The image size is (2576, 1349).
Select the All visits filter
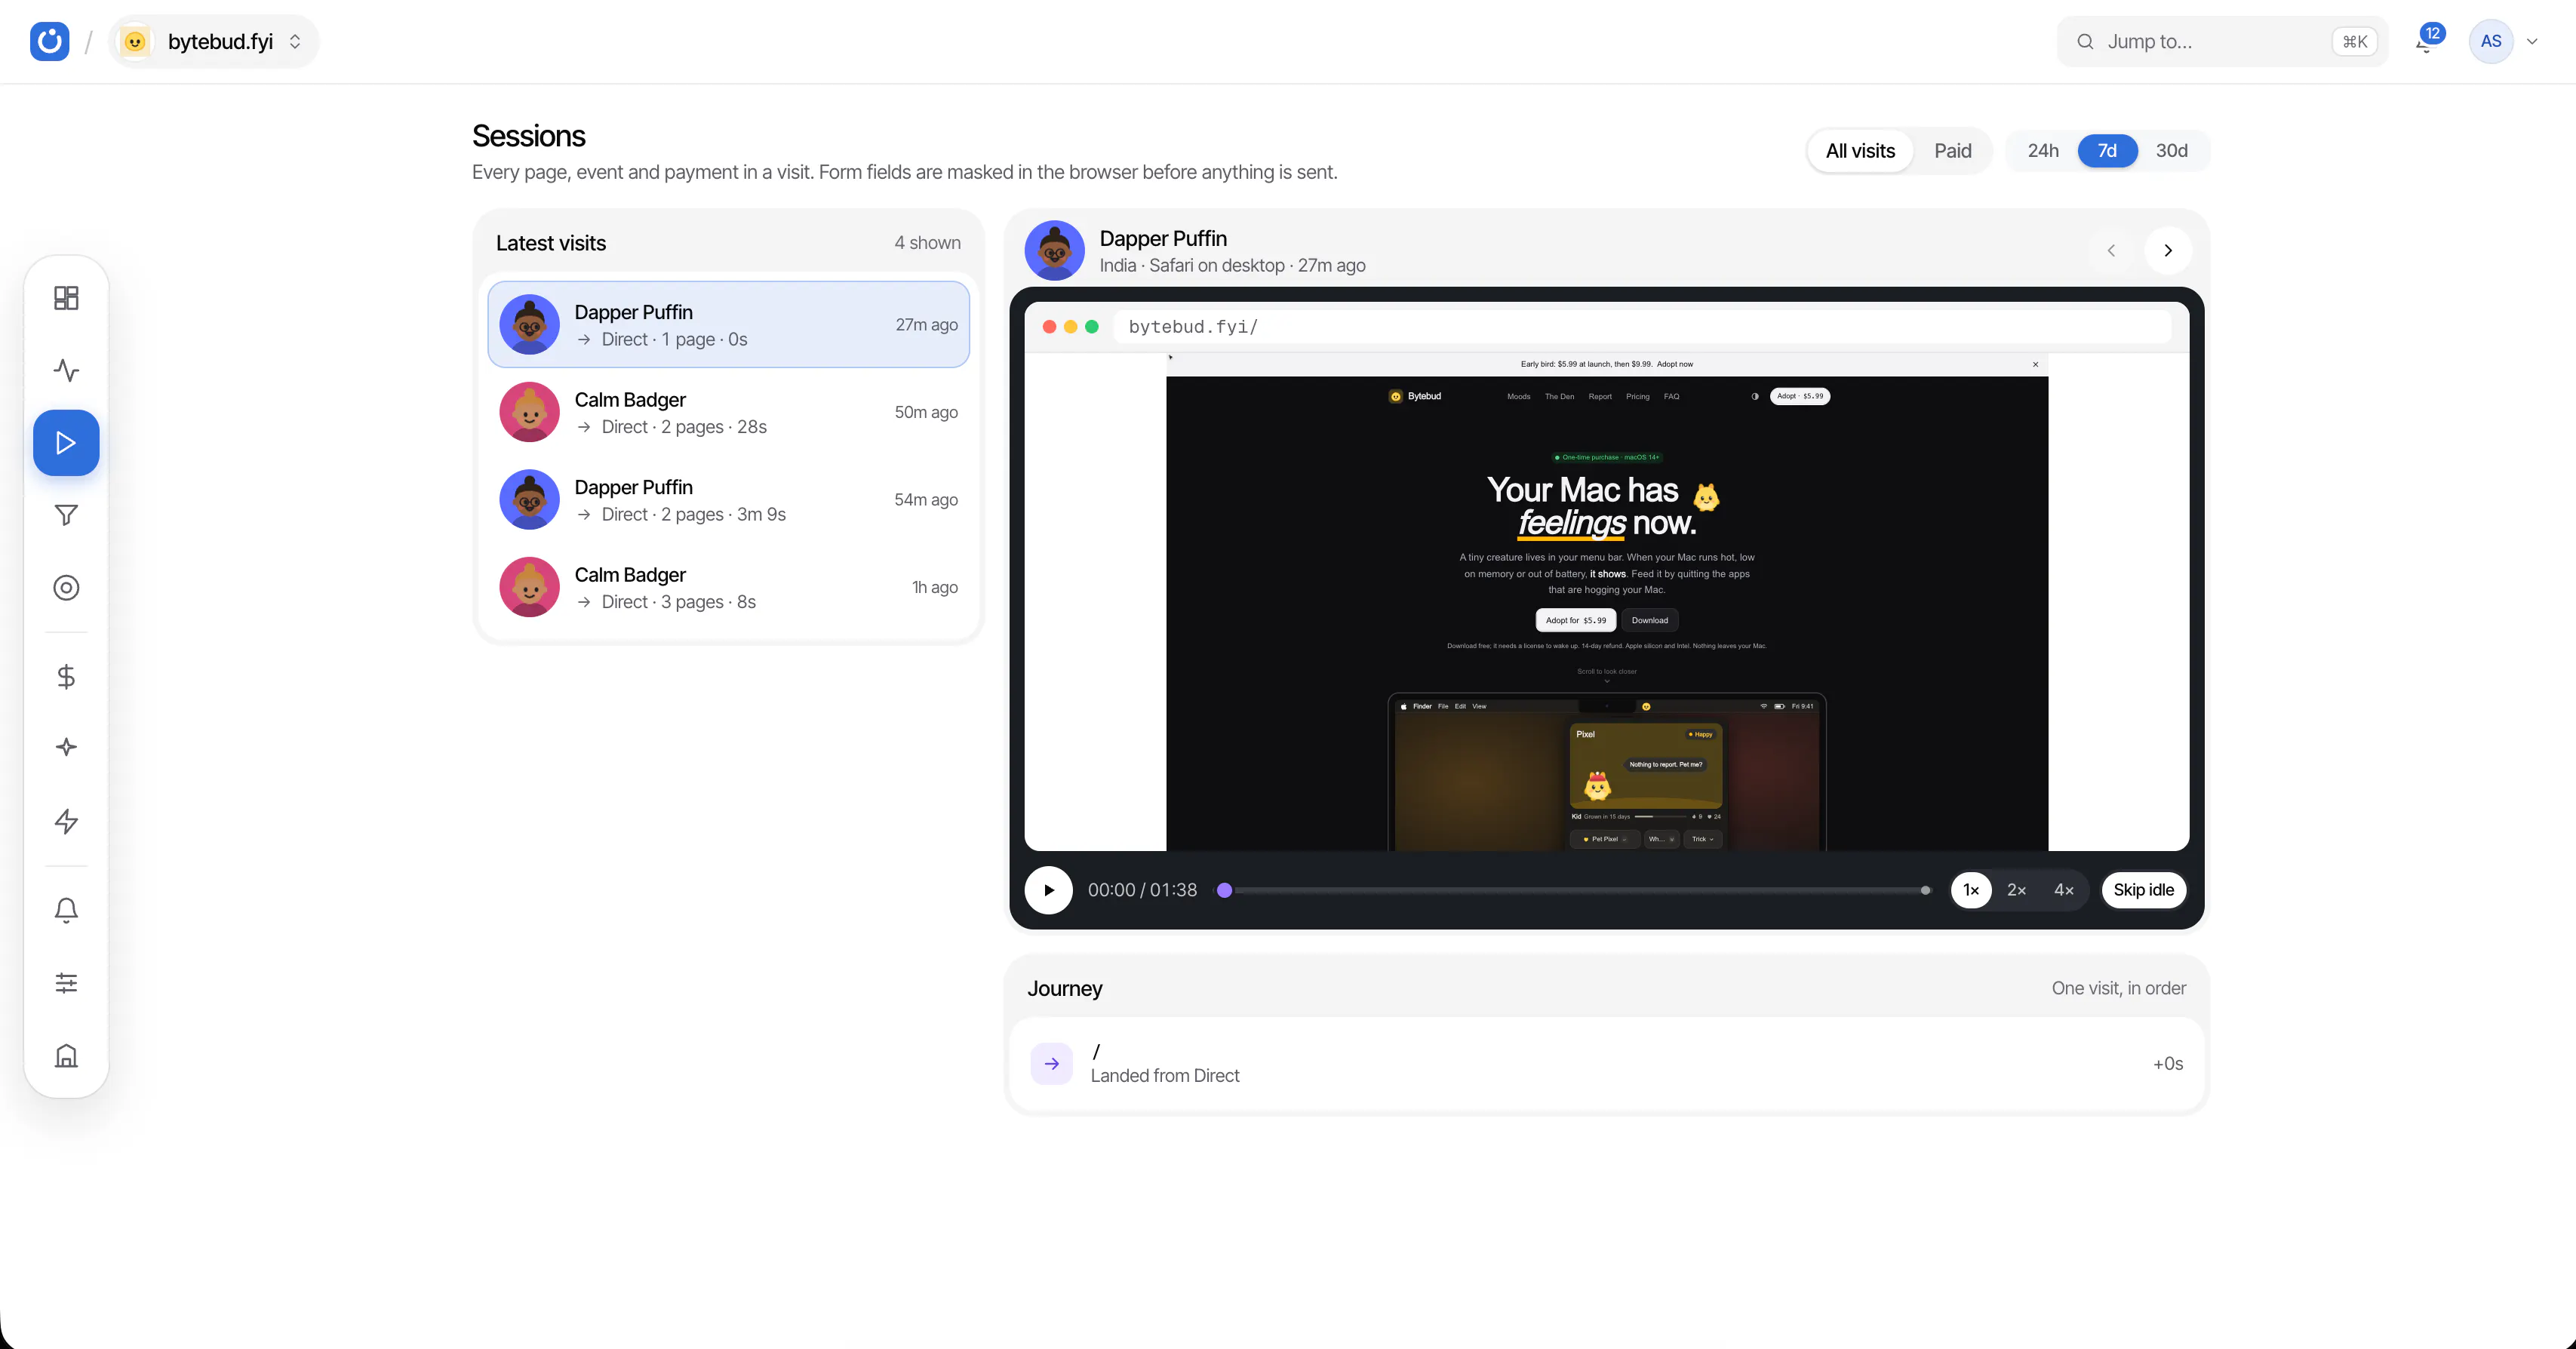(1860, 151)
